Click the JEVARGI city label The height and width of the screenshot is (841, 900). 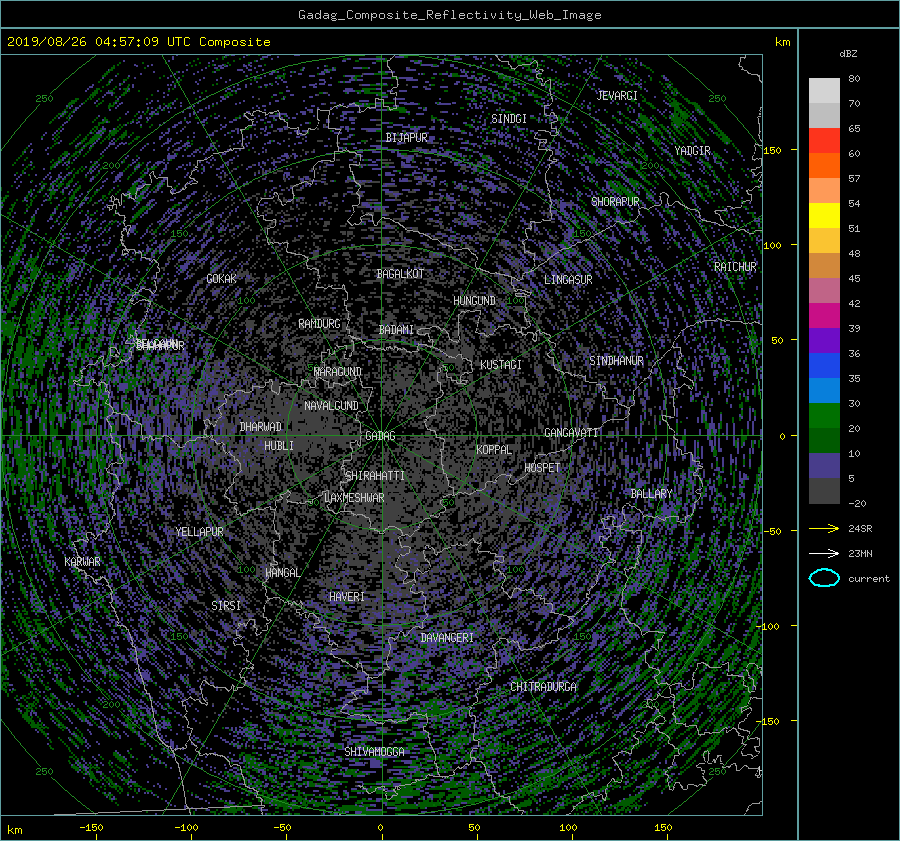[617, 96]
